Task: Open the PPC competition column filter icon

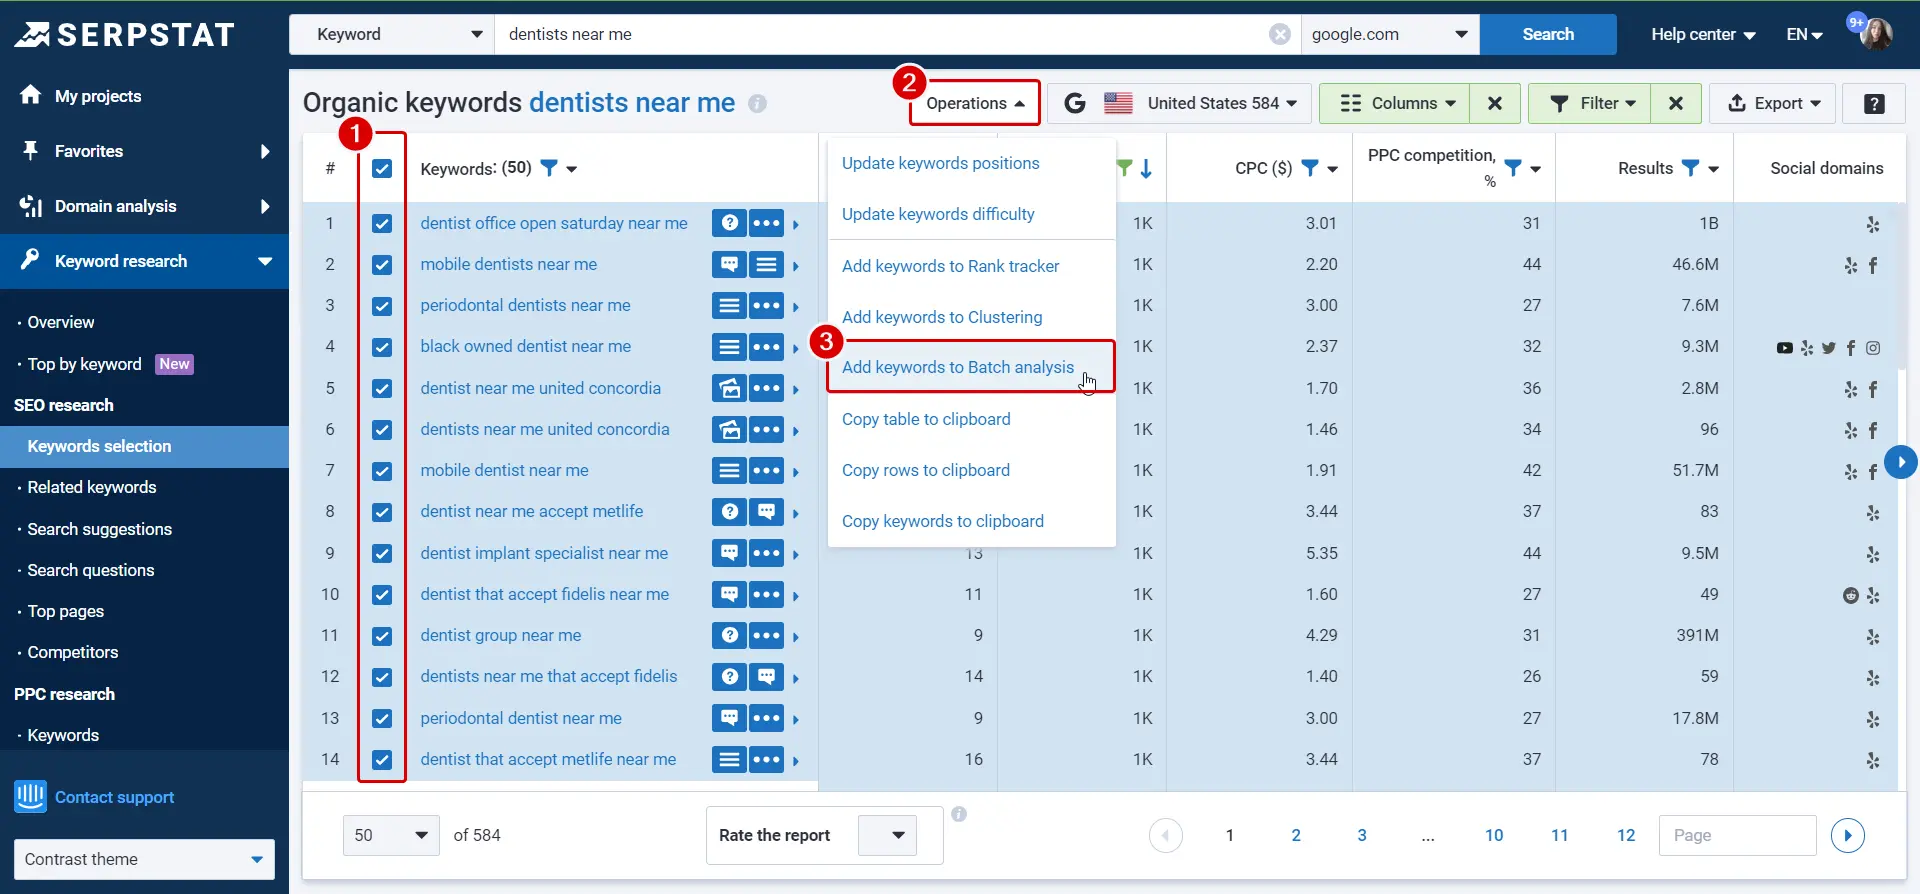Action: [x=1513, y=168]
